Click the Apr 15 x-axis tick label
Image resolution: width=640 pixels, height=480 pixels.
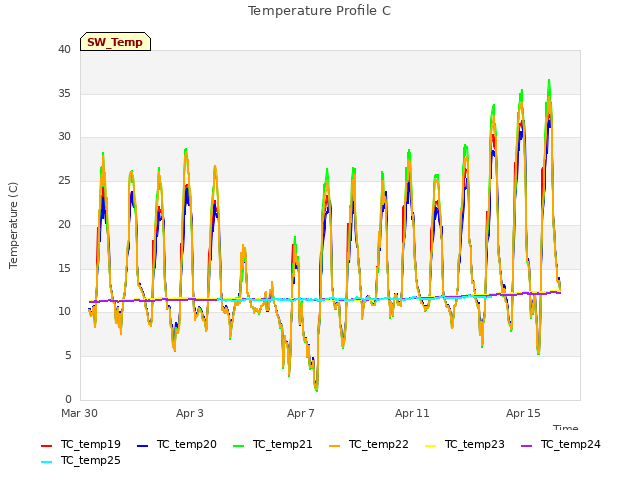[x=523, y=413]
